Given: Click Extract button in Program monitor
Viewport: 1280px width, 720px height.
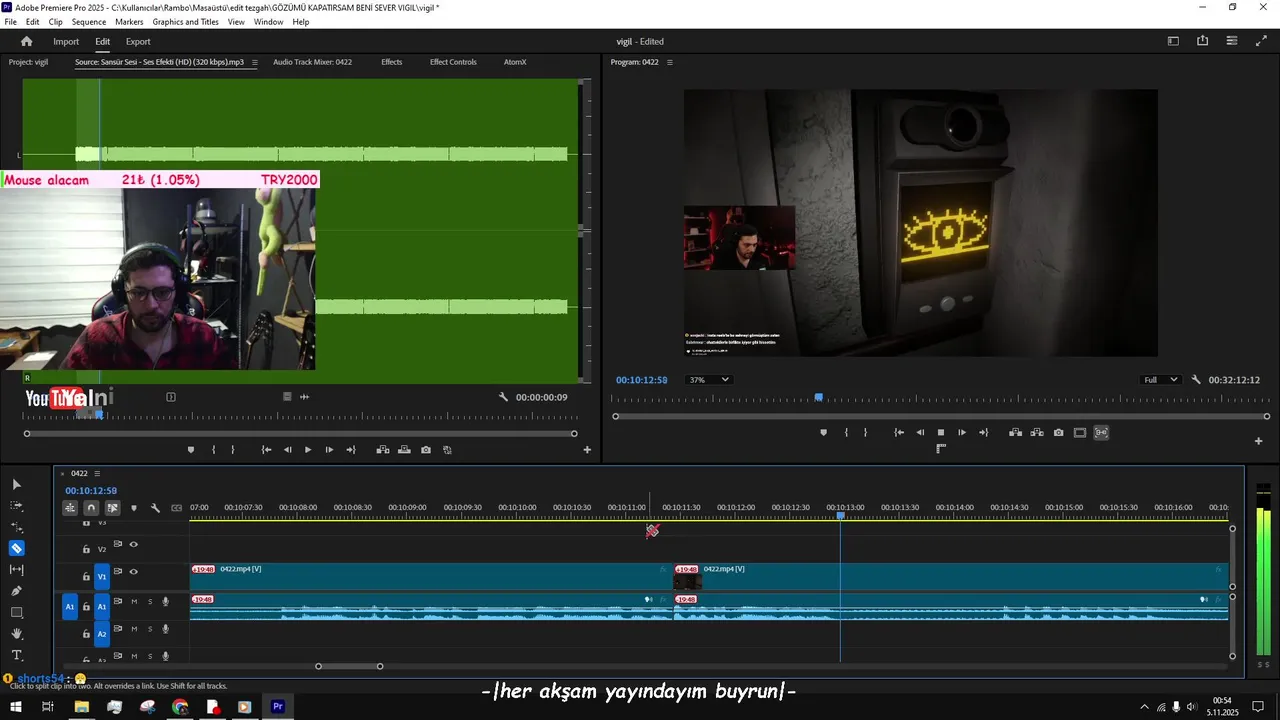Looking at the screenshot, I should click(x=1036, y=433).
